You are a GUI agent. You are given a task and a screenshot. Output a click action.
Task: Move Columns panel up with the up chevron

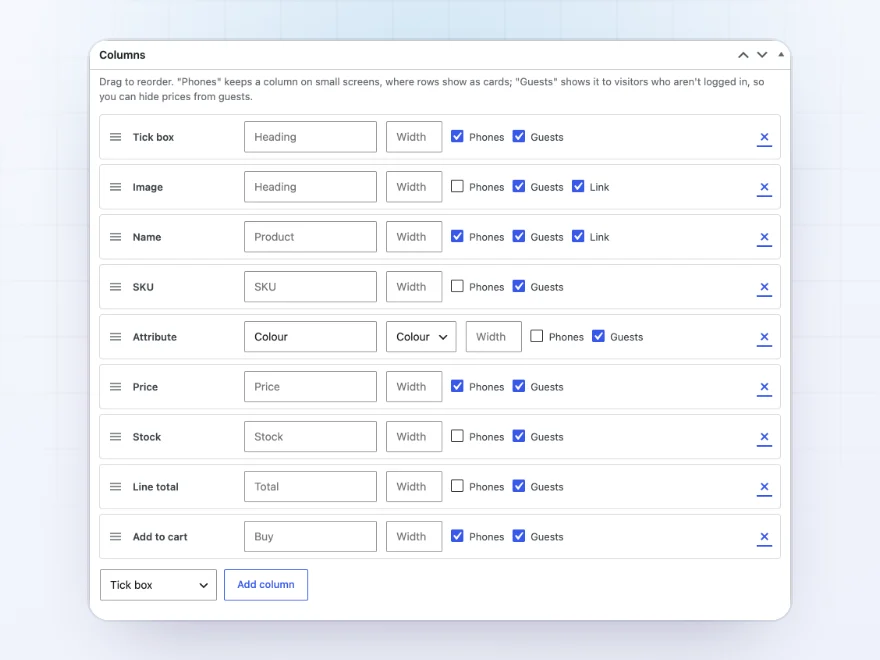click(x=743, y=55)
